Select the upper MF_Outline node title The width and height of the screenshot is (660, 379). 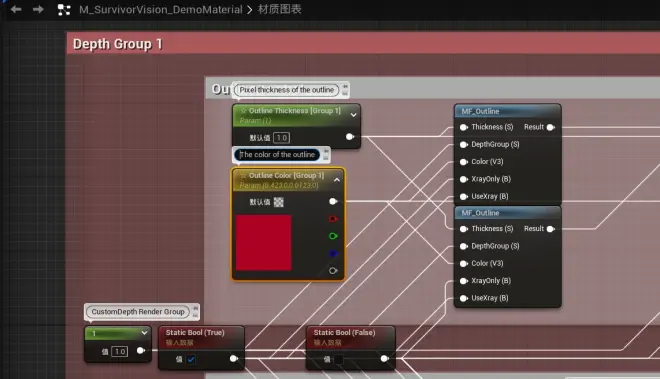click(480, 111)
